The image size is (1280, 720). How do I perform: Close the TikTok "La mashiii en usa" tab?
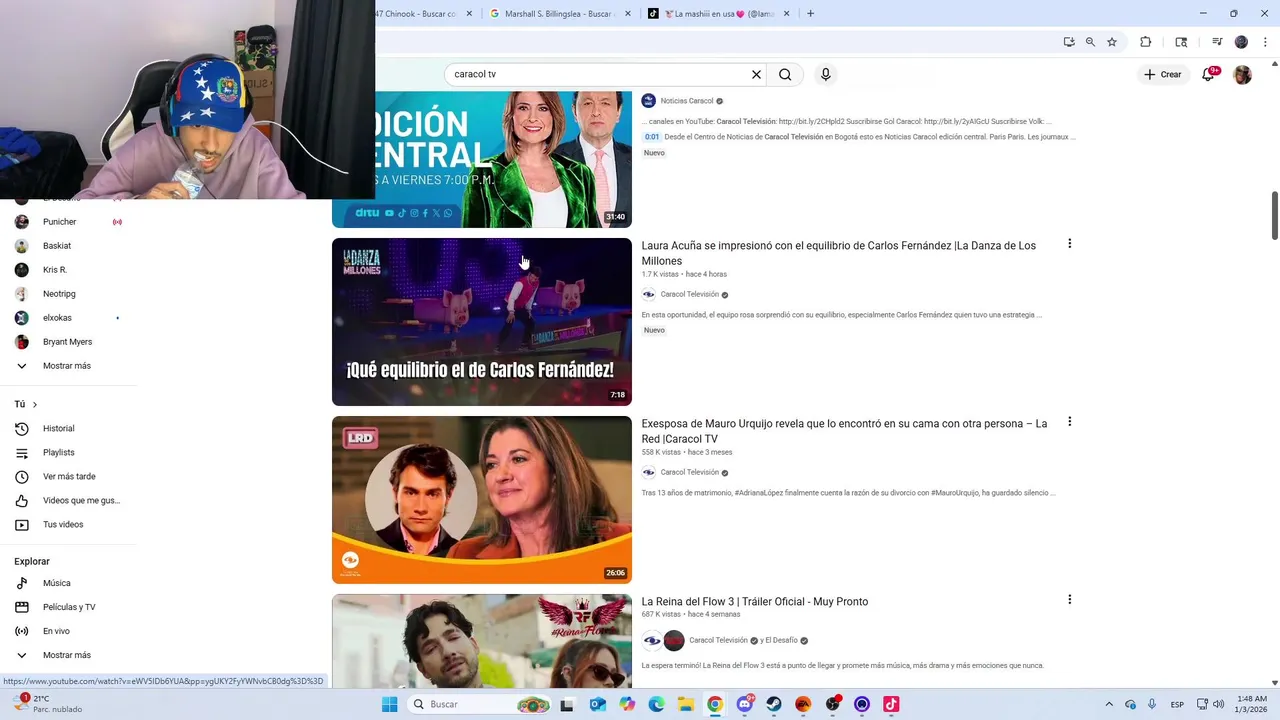[786, 14]
